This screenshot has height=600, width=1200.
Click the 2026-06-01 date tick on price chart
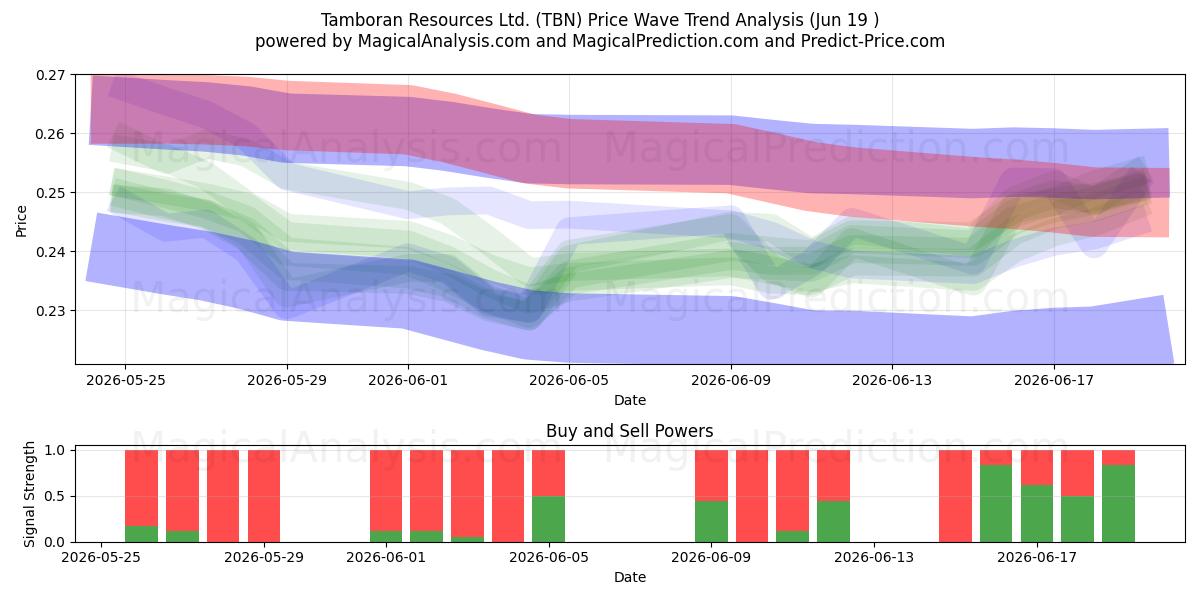[x=408, y=380]
